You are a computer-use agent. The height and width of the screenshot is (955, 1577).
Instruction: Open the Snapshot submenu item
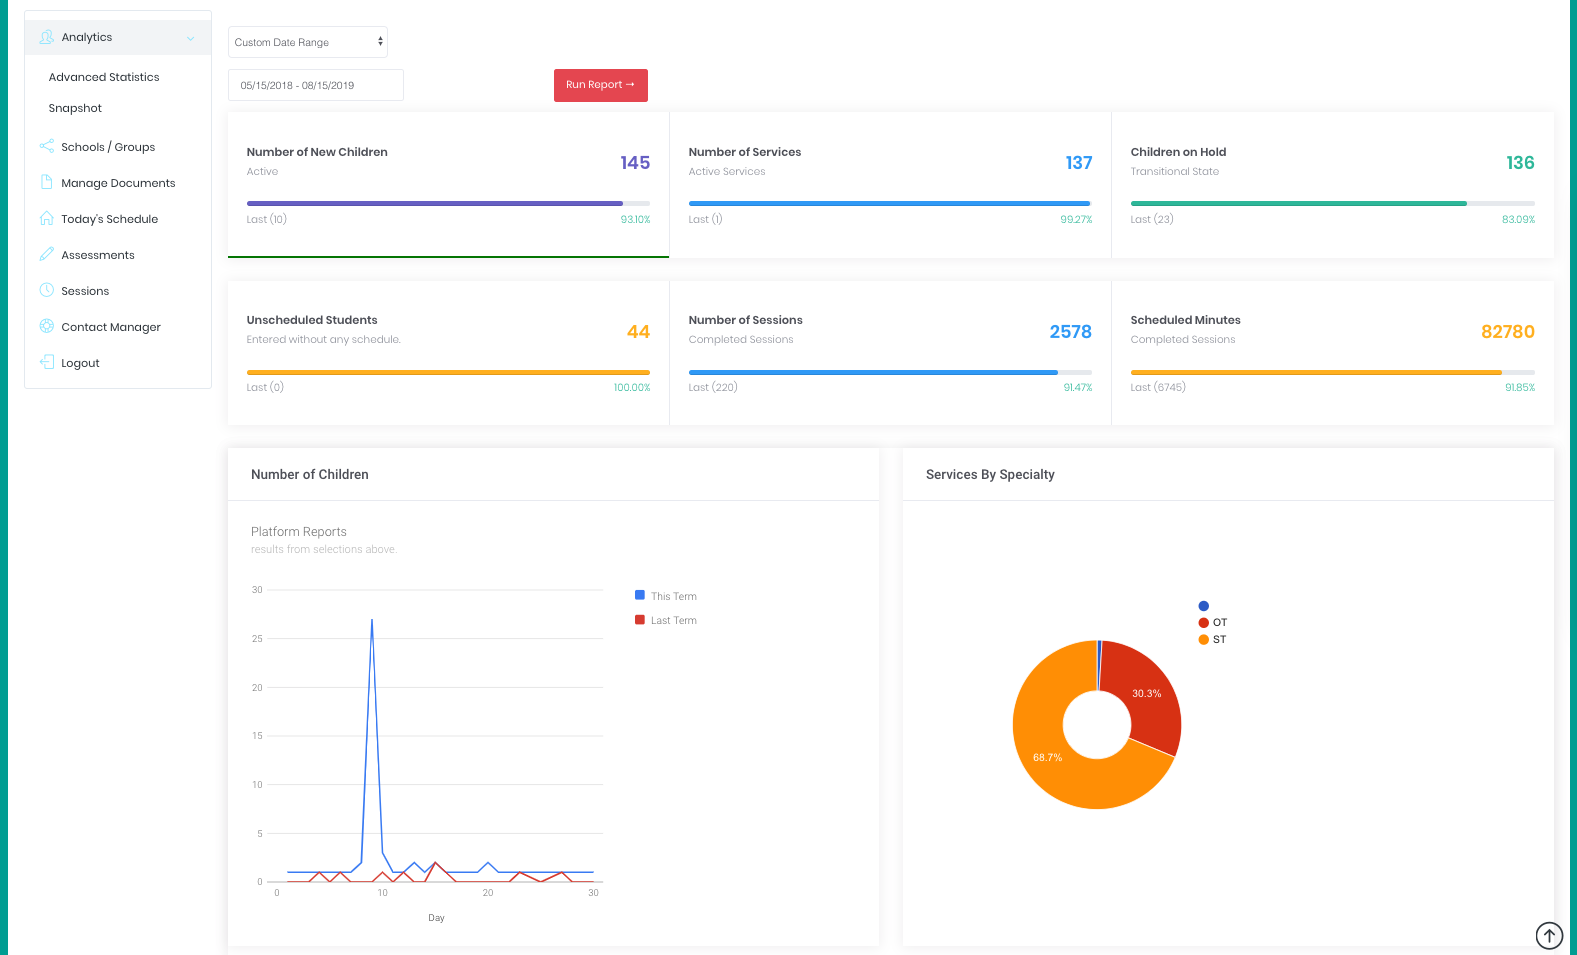(x=75, y=108)
